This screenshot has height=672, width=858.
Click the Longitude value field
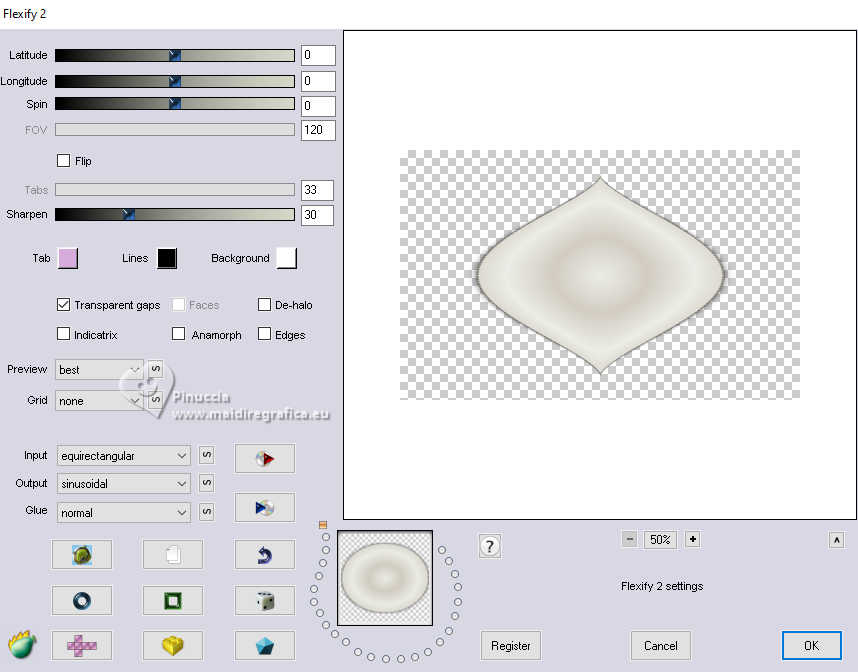coord(318,81)
